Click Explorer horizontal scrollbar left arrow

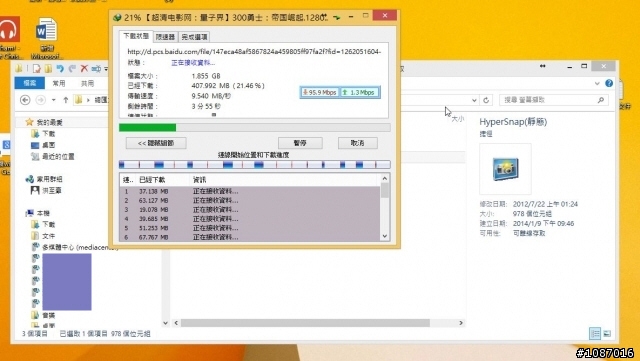176,323
